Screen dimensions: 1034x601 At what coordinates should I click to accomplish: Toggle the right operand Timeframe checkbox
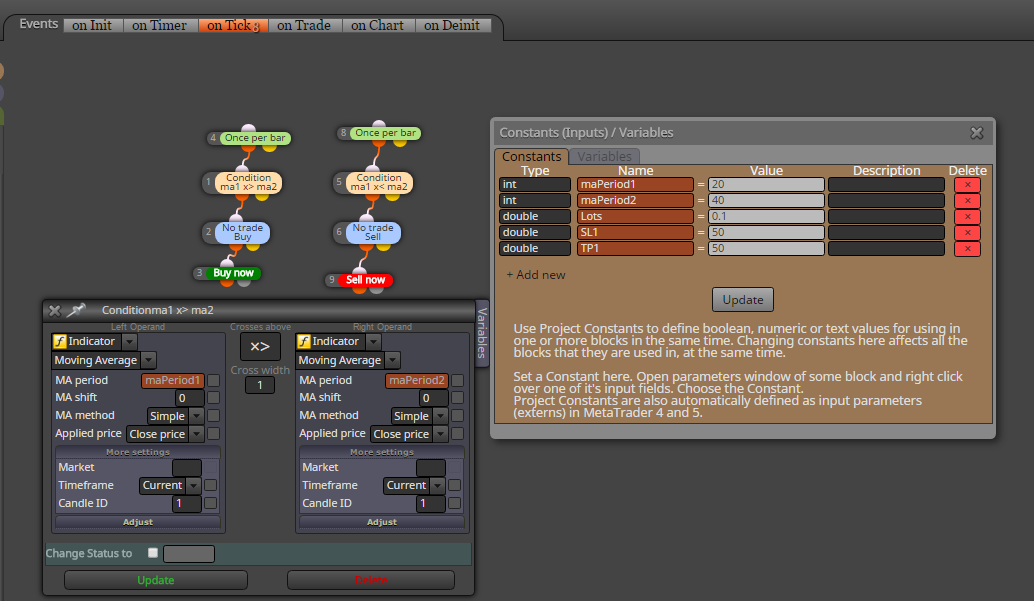pos(454,485)
